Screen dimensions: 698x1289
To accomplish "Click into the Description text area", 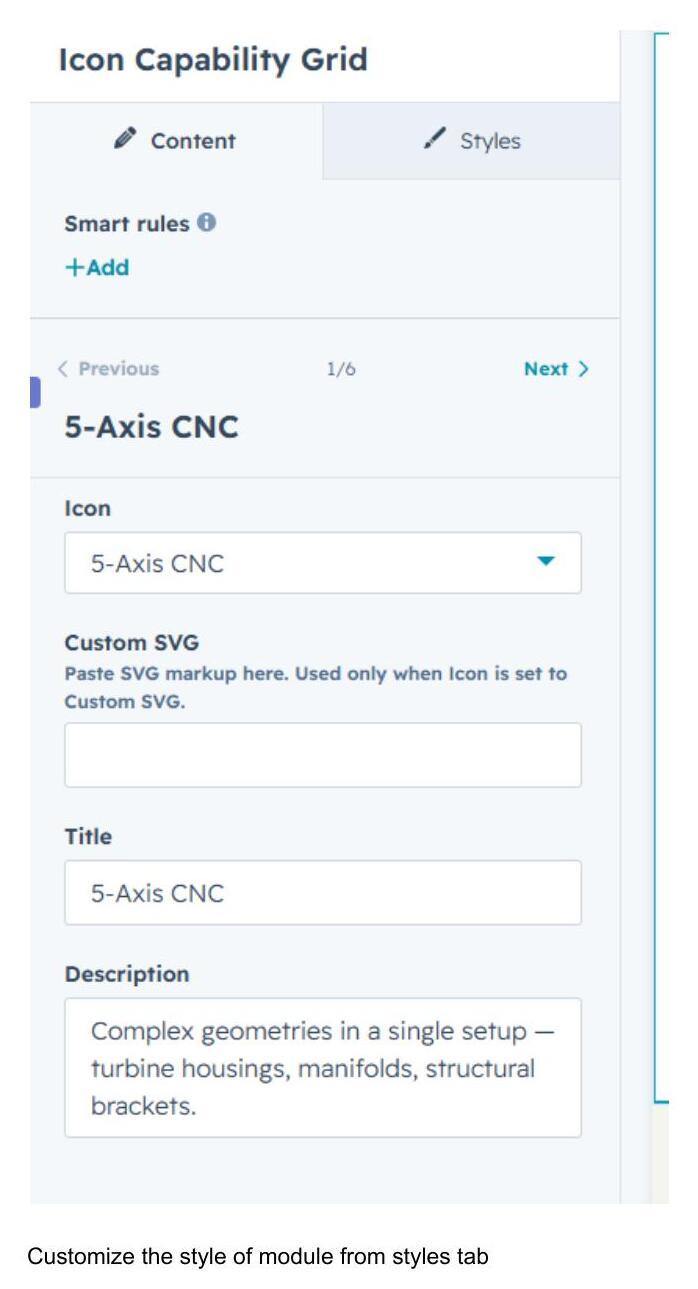I will coord(323,1067).
